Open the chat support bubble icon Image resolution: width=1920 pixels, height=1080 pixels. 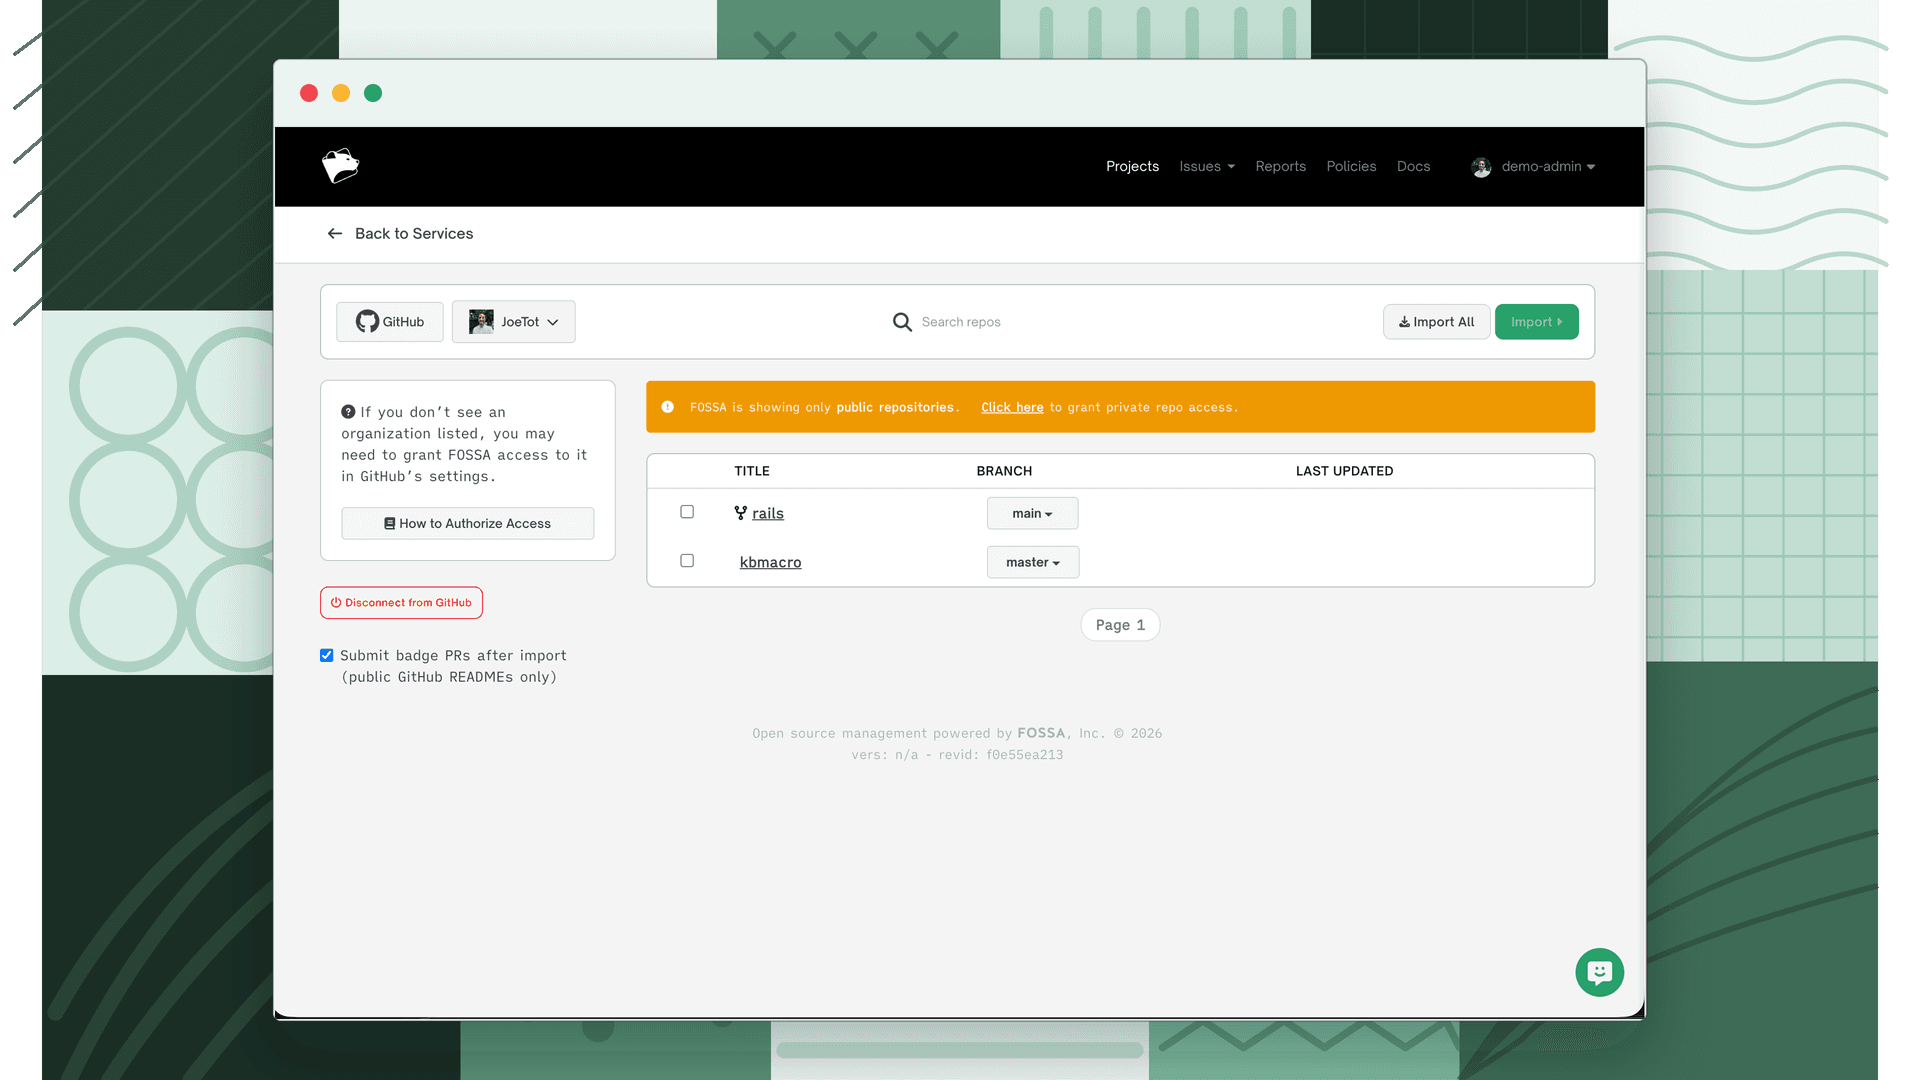[1599, 972]
